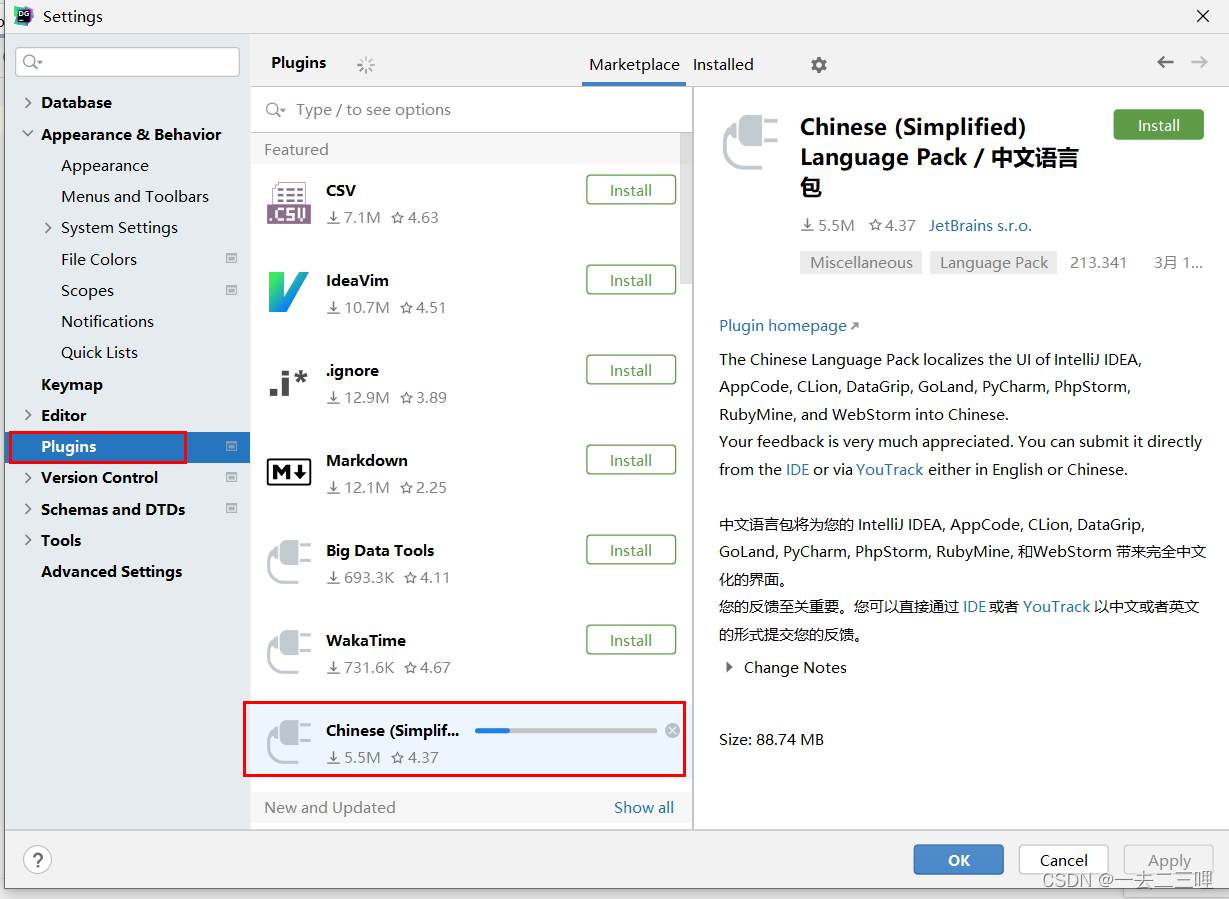This screenshot has height=899, width=1229.
Task: Click the Big Data Tools plug icon
Action: click(x=289, y=562)
